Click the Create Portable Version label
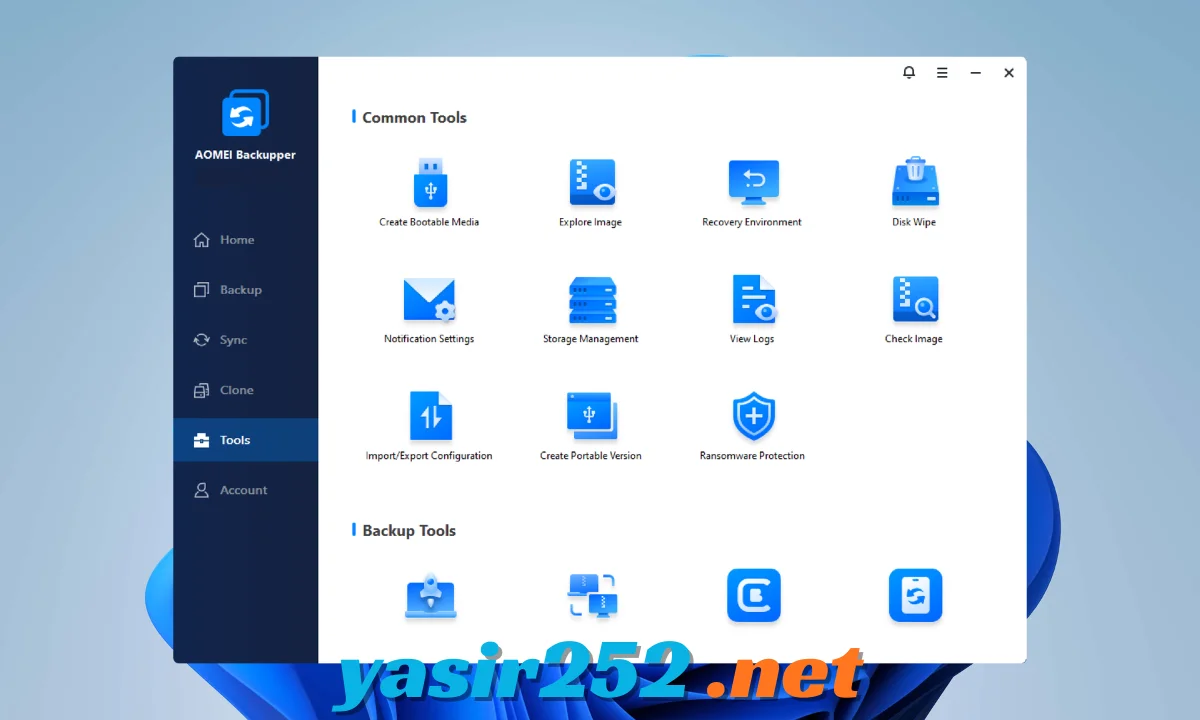 click(591, 456)
